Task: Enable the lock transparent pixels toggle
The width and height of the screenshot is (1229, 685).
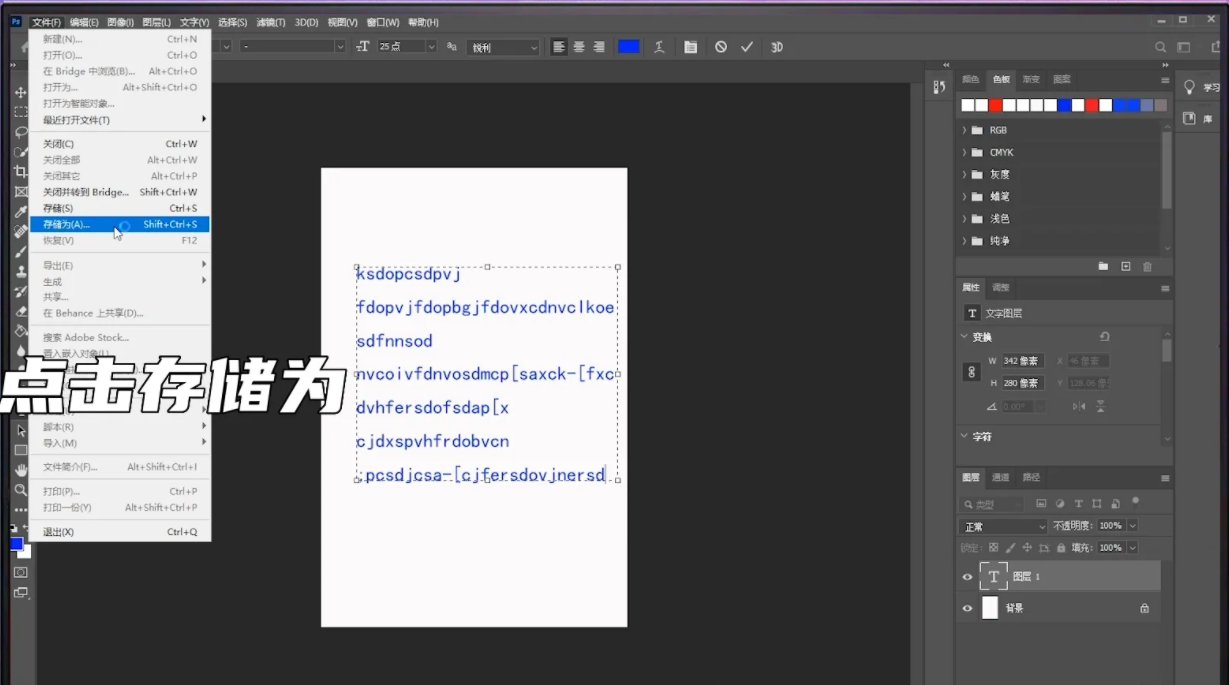Action: coord(992,547)
